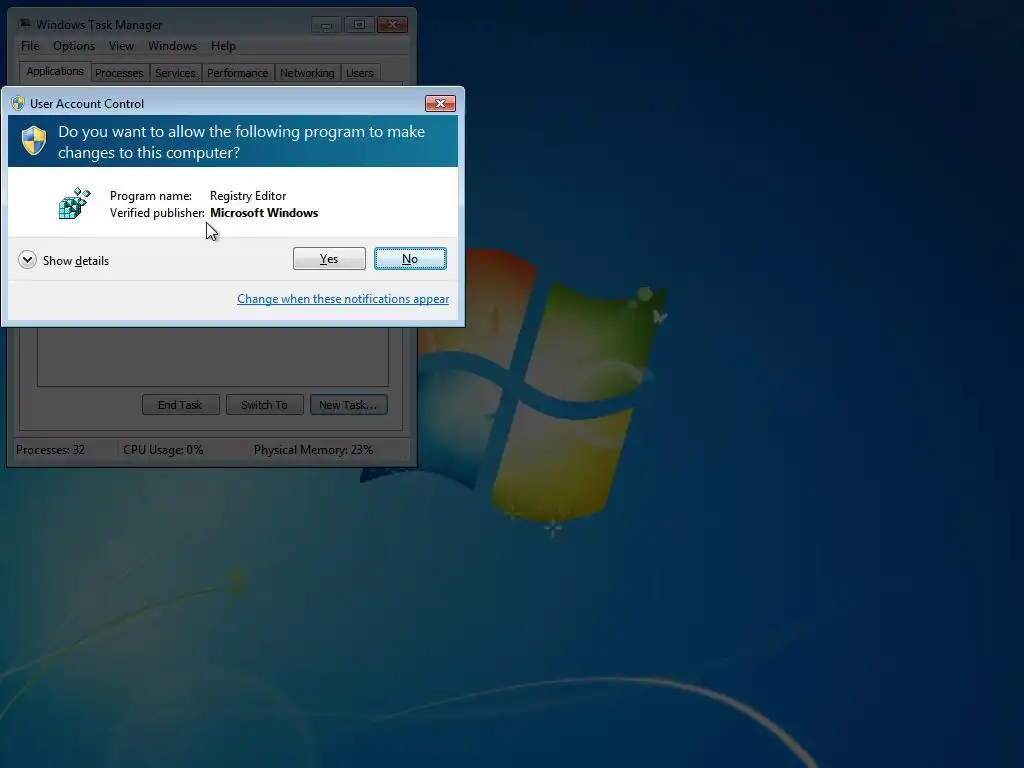Click Yes to allow Registry Editor
1024x768 pixels.
[329, 259]
